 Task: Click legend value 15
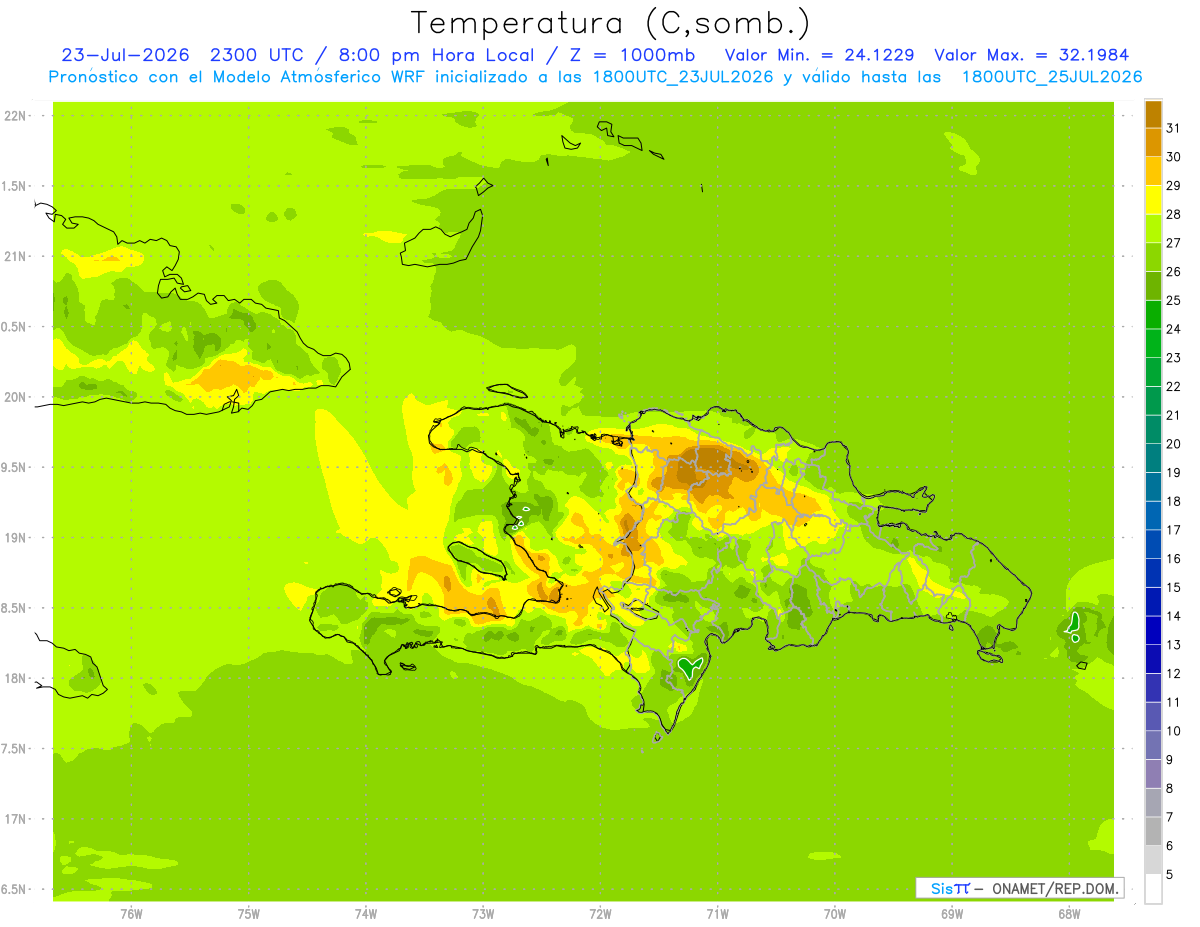[x=1173, y=587]
